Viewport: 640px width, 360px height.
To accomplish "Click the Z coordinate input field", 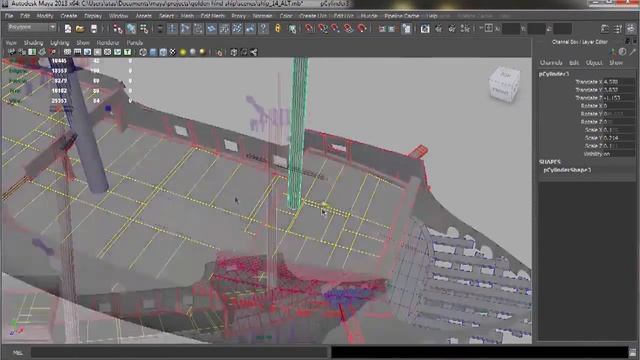I will [562, 29].
